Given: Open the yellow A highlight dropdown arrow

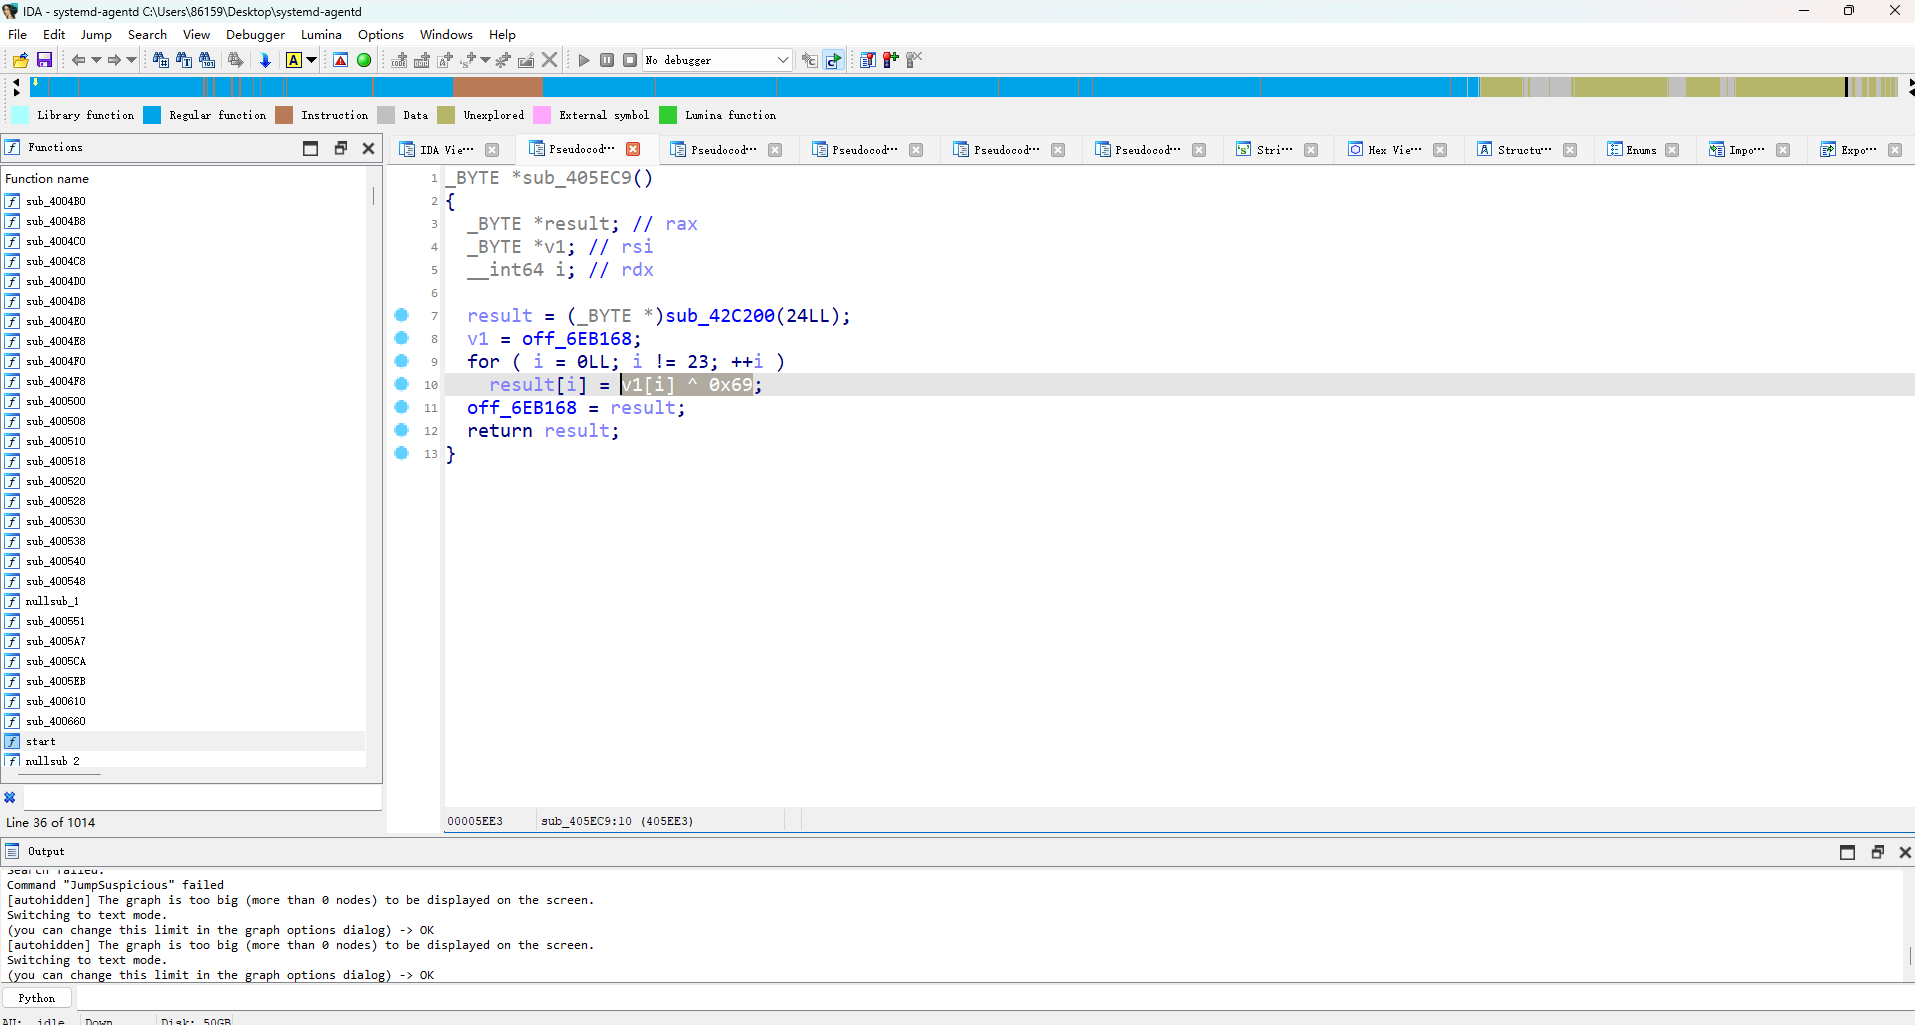Looking at the screenshot, I should click(x=311, y=60).
